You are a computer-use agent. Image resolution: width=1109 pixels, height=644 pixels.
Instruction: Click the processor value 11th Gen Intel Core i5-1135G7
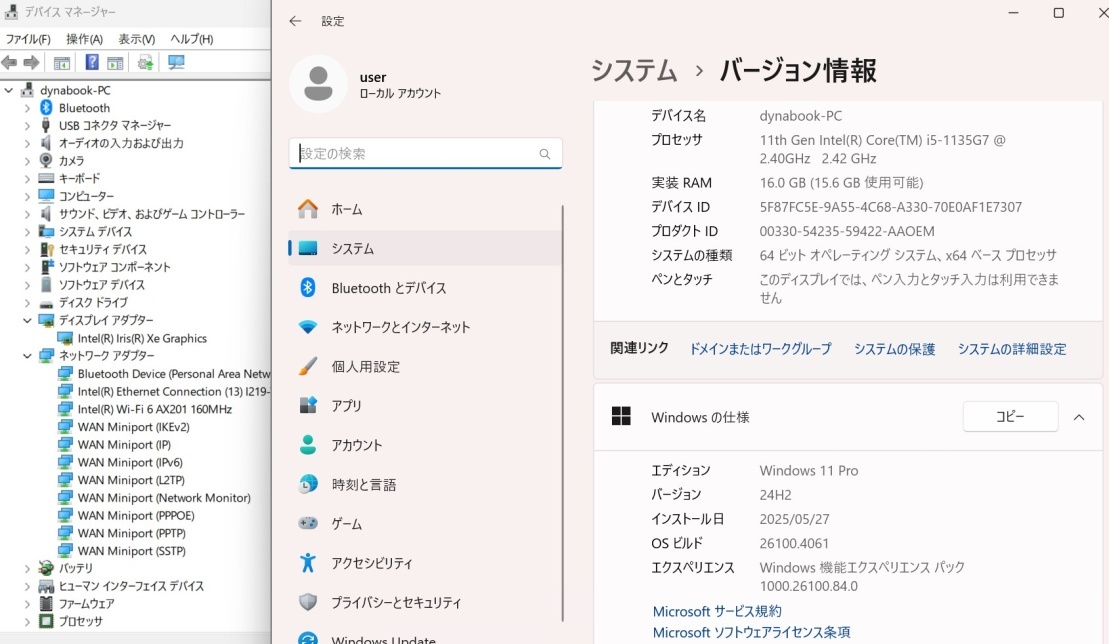click(x=883, y=149)
